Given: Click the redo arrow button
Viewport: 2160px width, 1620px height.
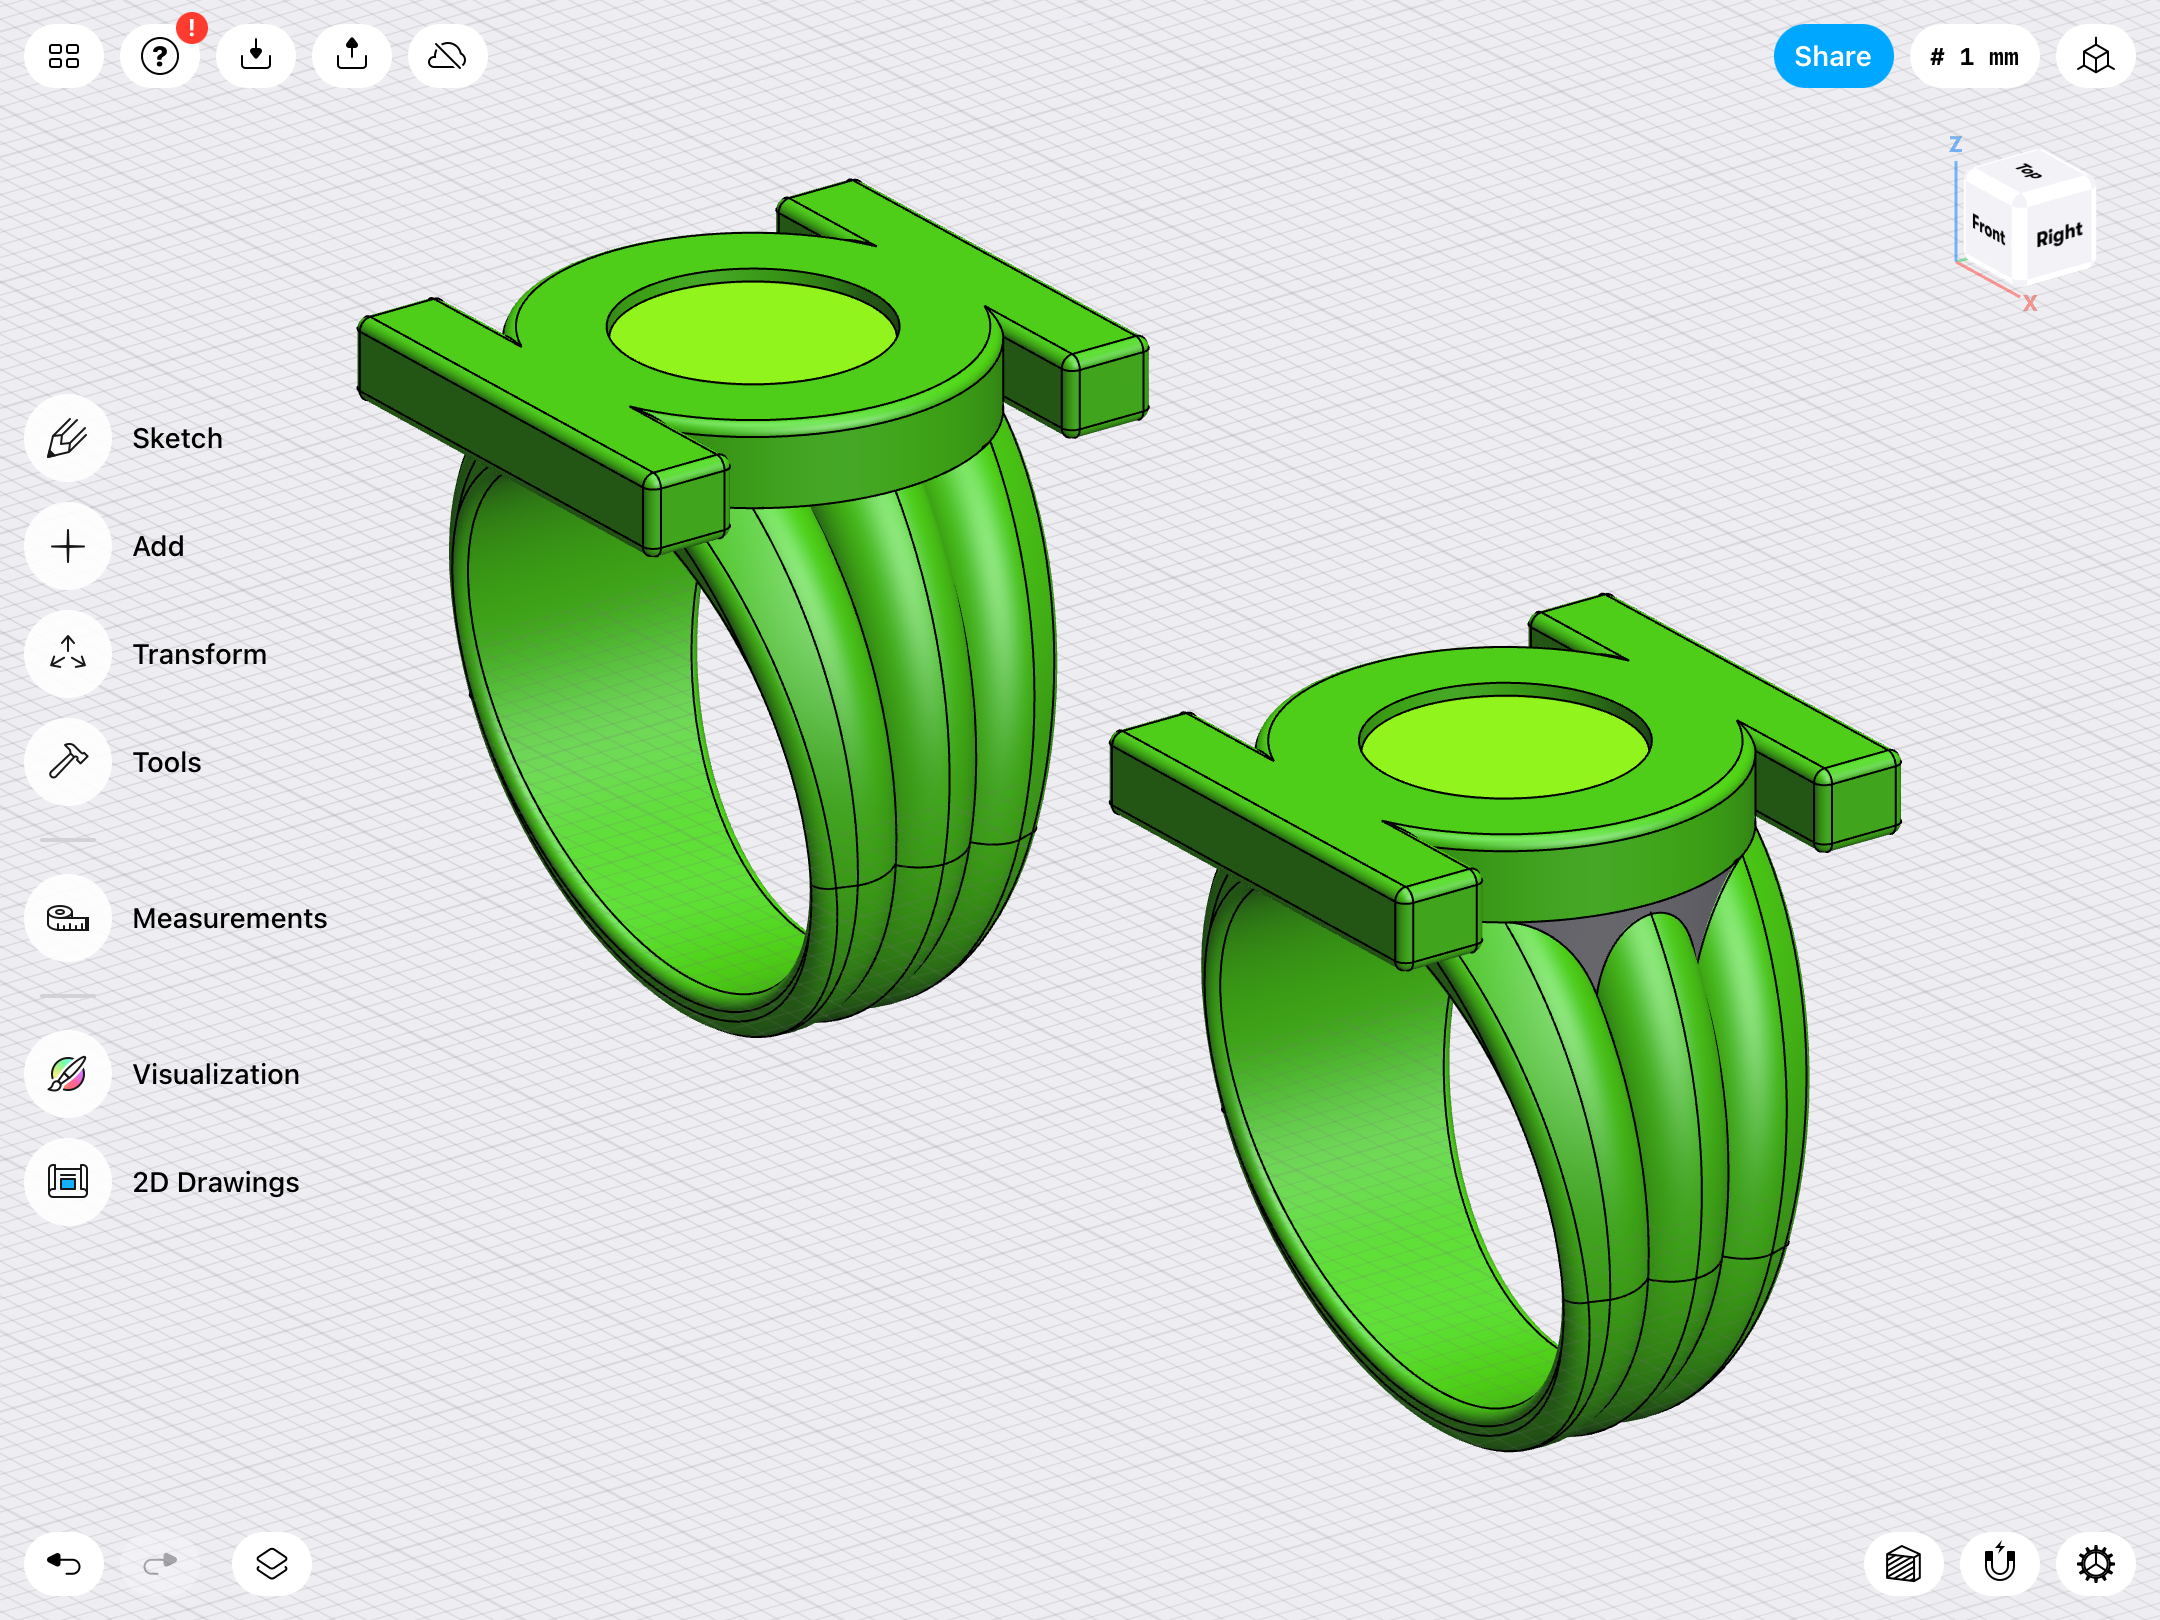Looking at the screenshot, I should [x=160, y=1564].
